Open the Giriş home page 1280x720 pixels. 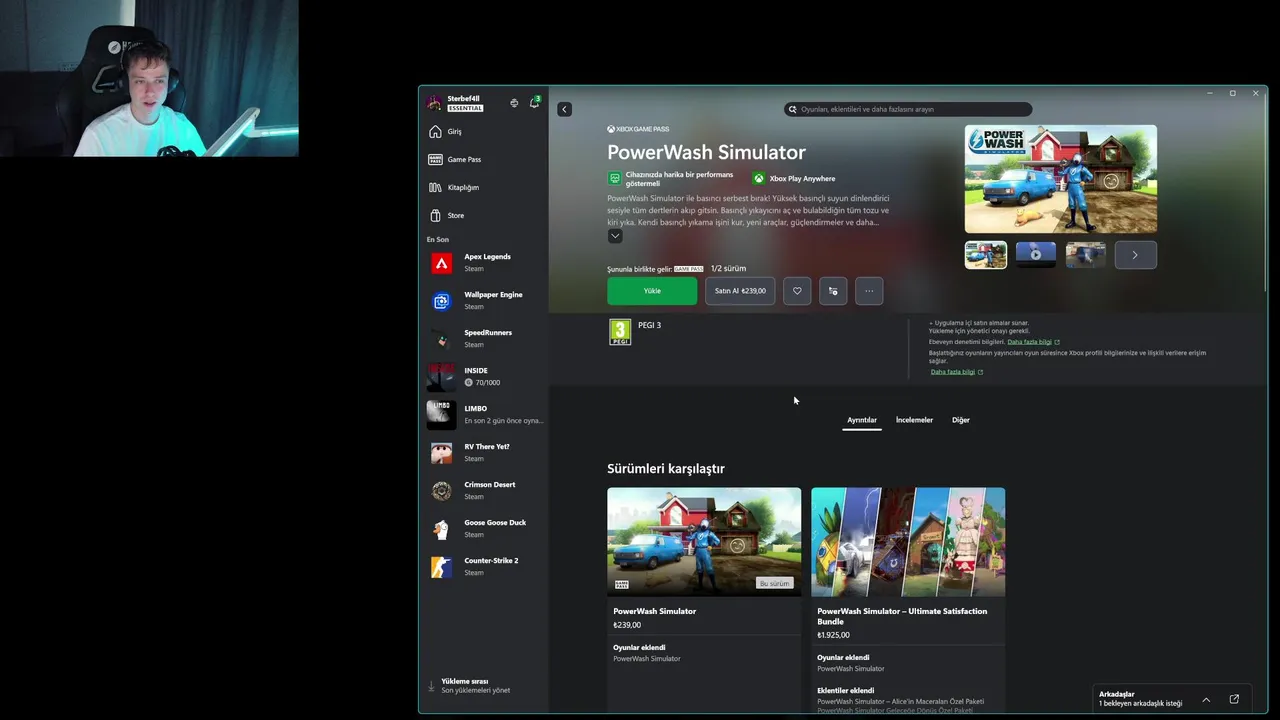point(483,132)
